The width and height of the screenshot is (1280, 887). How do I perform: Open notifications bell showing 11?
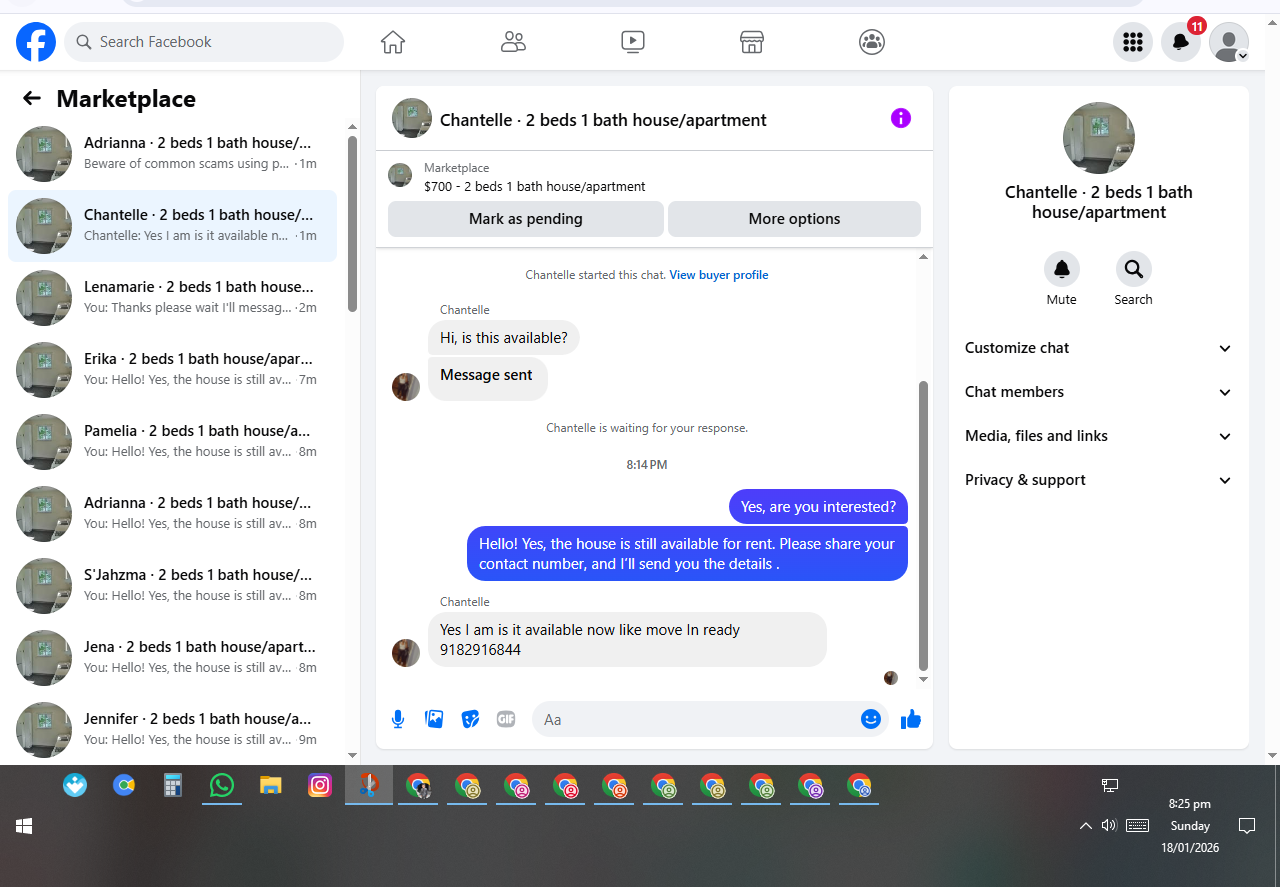1181,42
